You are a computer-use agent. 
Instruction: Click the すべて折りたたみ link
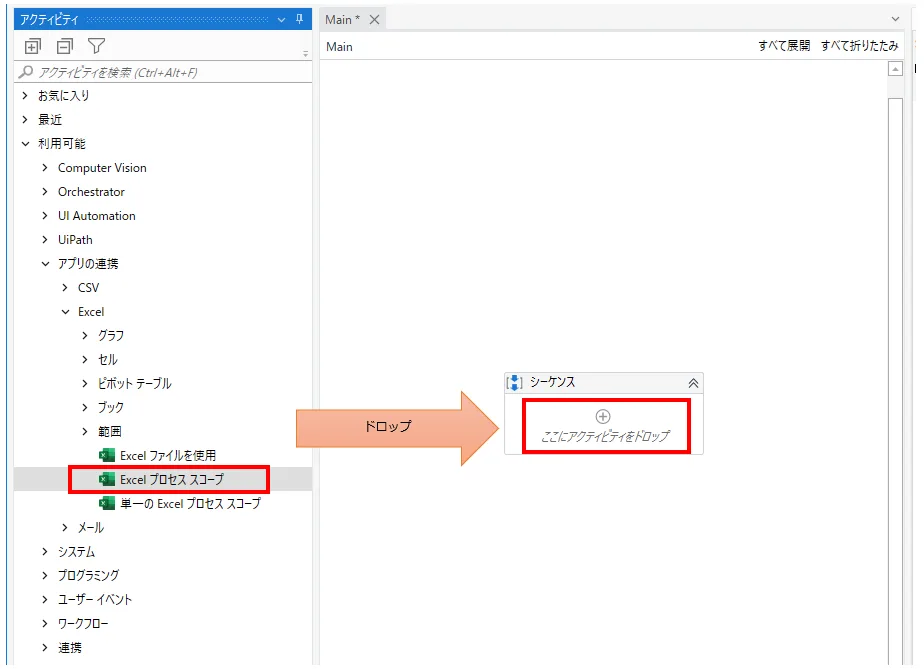coord(859,46)
